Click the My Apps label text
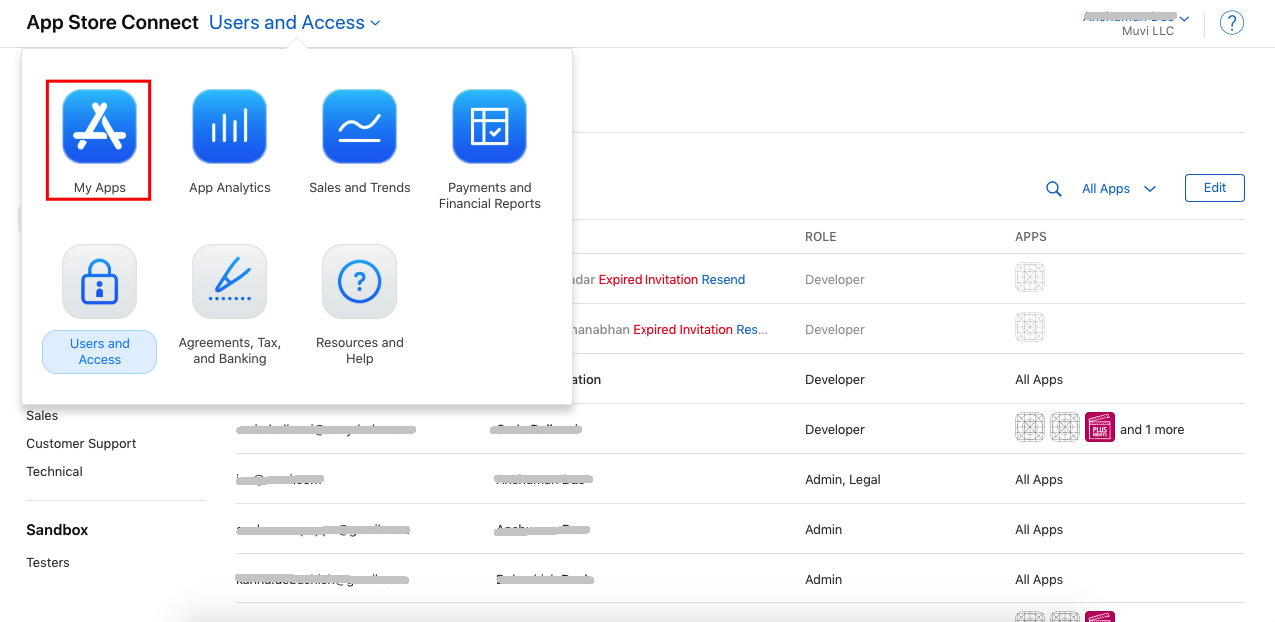1275x622 pixels. coord(99,187)
